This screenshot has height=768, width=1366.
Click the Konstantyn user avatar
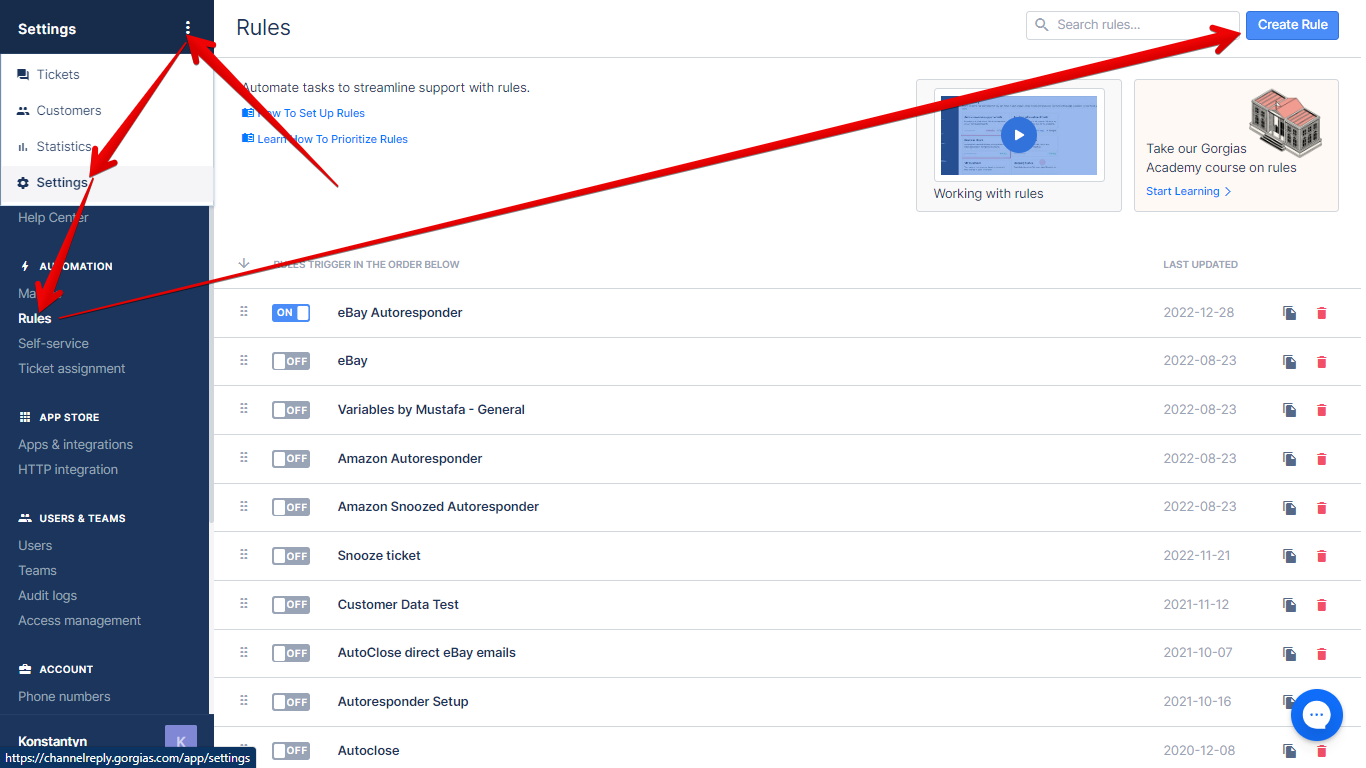pyautogui.click(x=181, y=741)
